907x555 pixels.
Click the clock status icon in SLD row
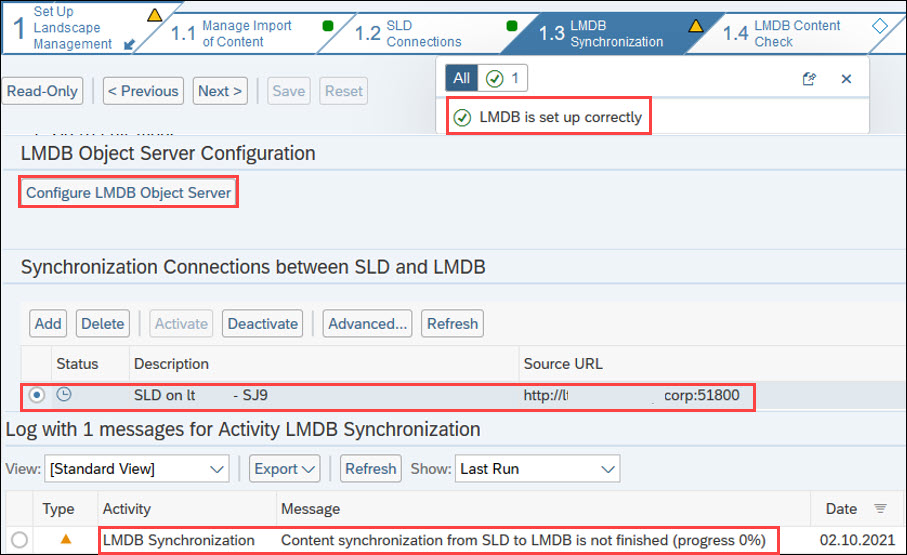pyautogui.click(x=64, y=395)
